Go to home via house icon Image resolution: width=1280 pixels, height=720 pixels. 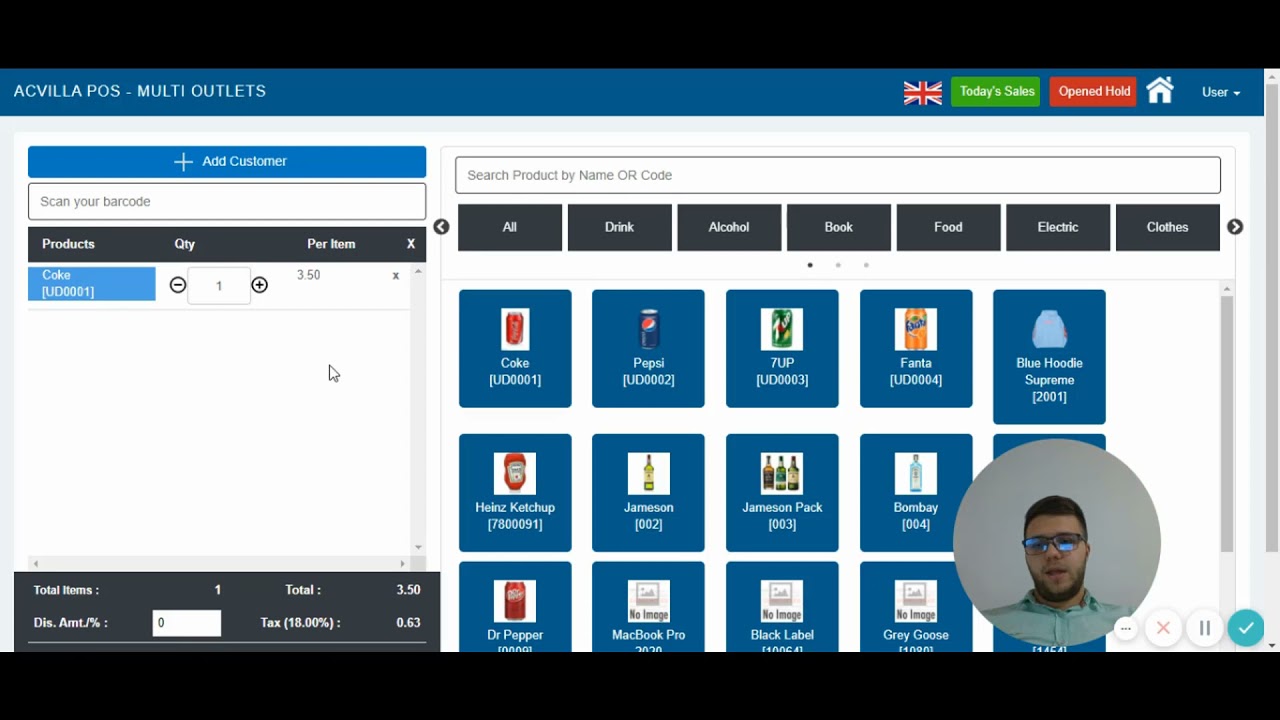[1159, 90]
